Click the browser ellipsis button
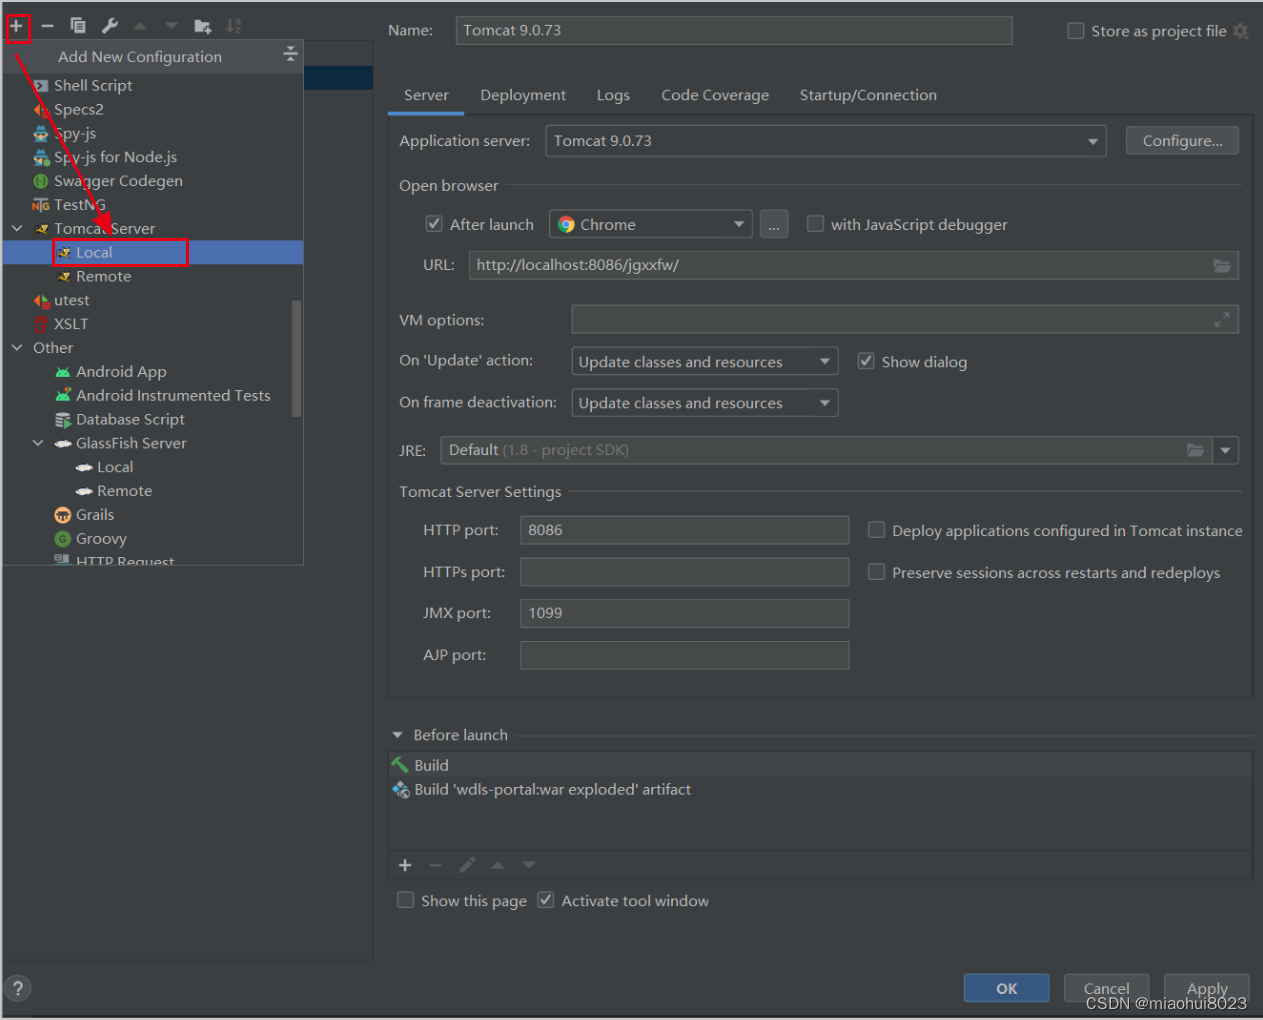 (x=774, y=225)
